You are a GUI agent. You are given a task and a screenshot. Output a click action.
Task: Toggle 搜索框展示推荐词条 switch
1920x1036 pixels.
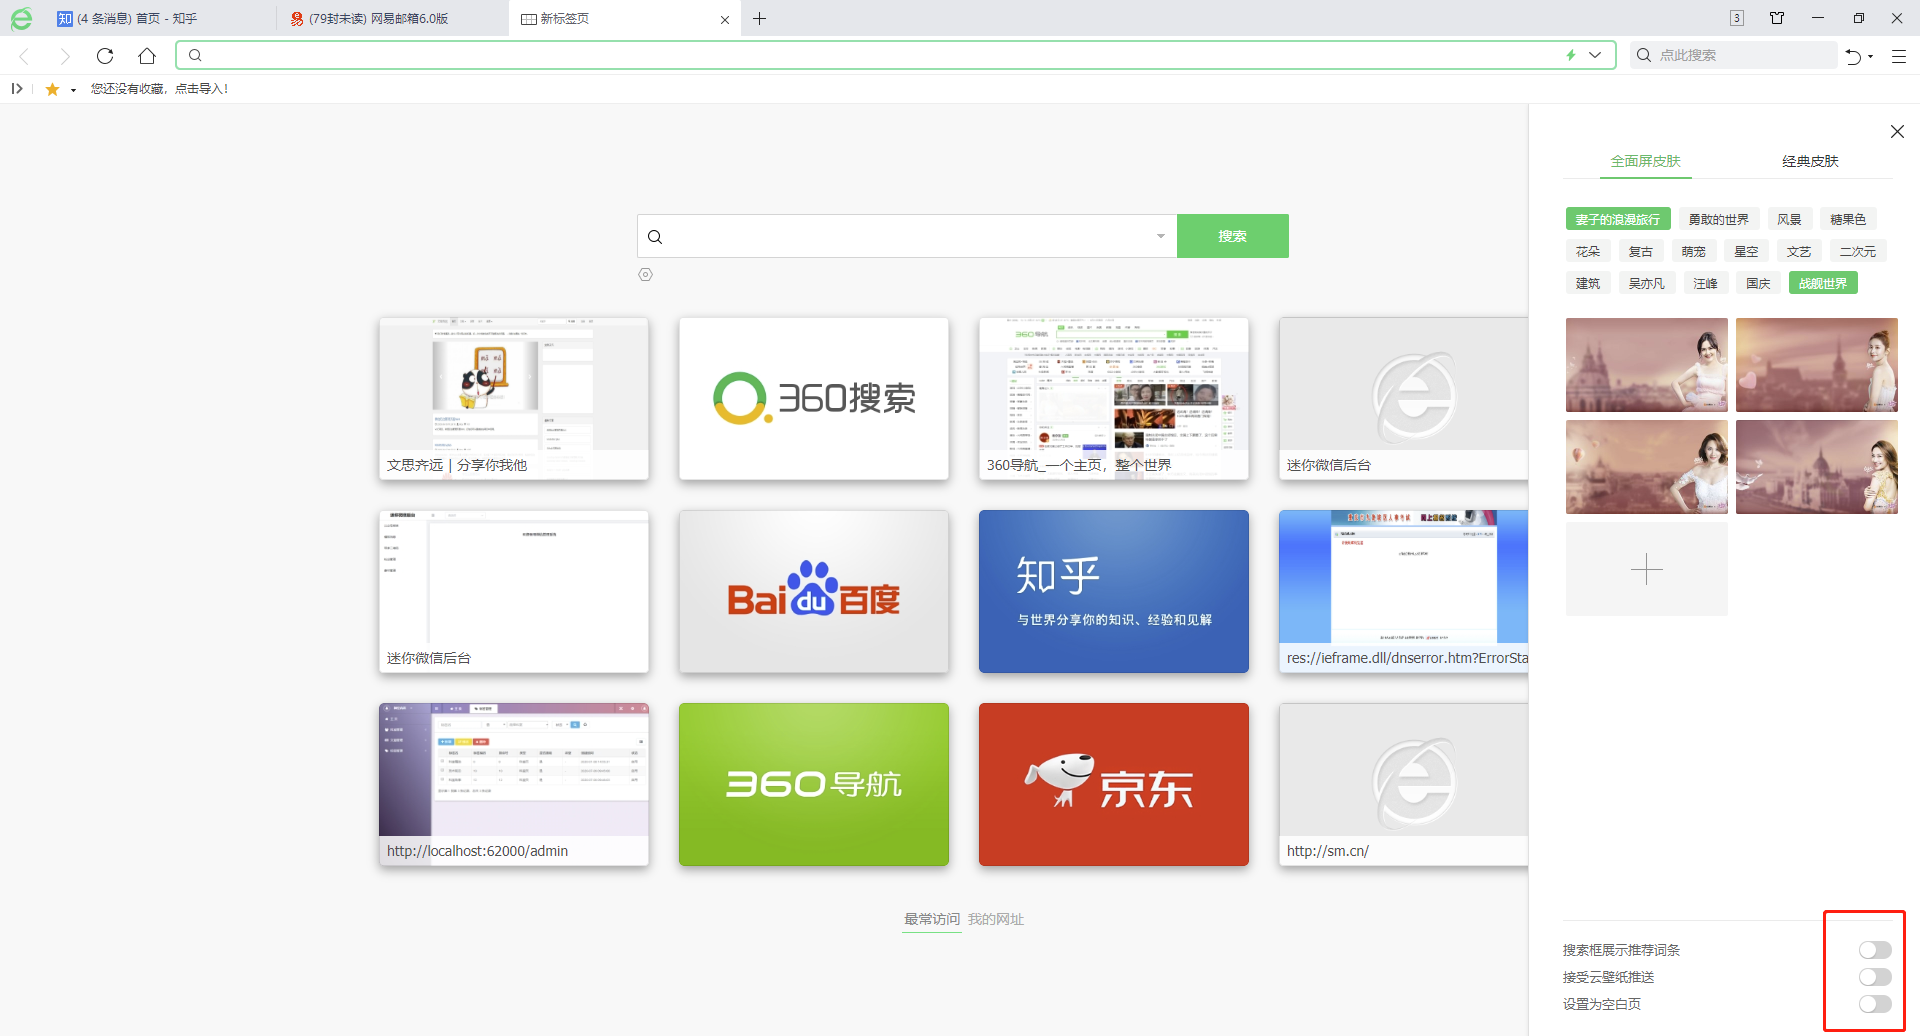1875,950
